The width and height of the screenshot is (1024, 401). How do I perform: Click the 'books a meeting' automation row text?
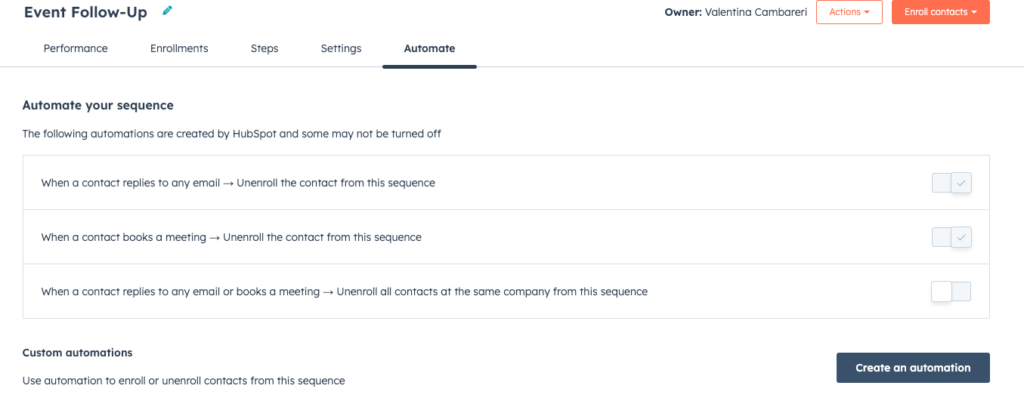point(231,238)
